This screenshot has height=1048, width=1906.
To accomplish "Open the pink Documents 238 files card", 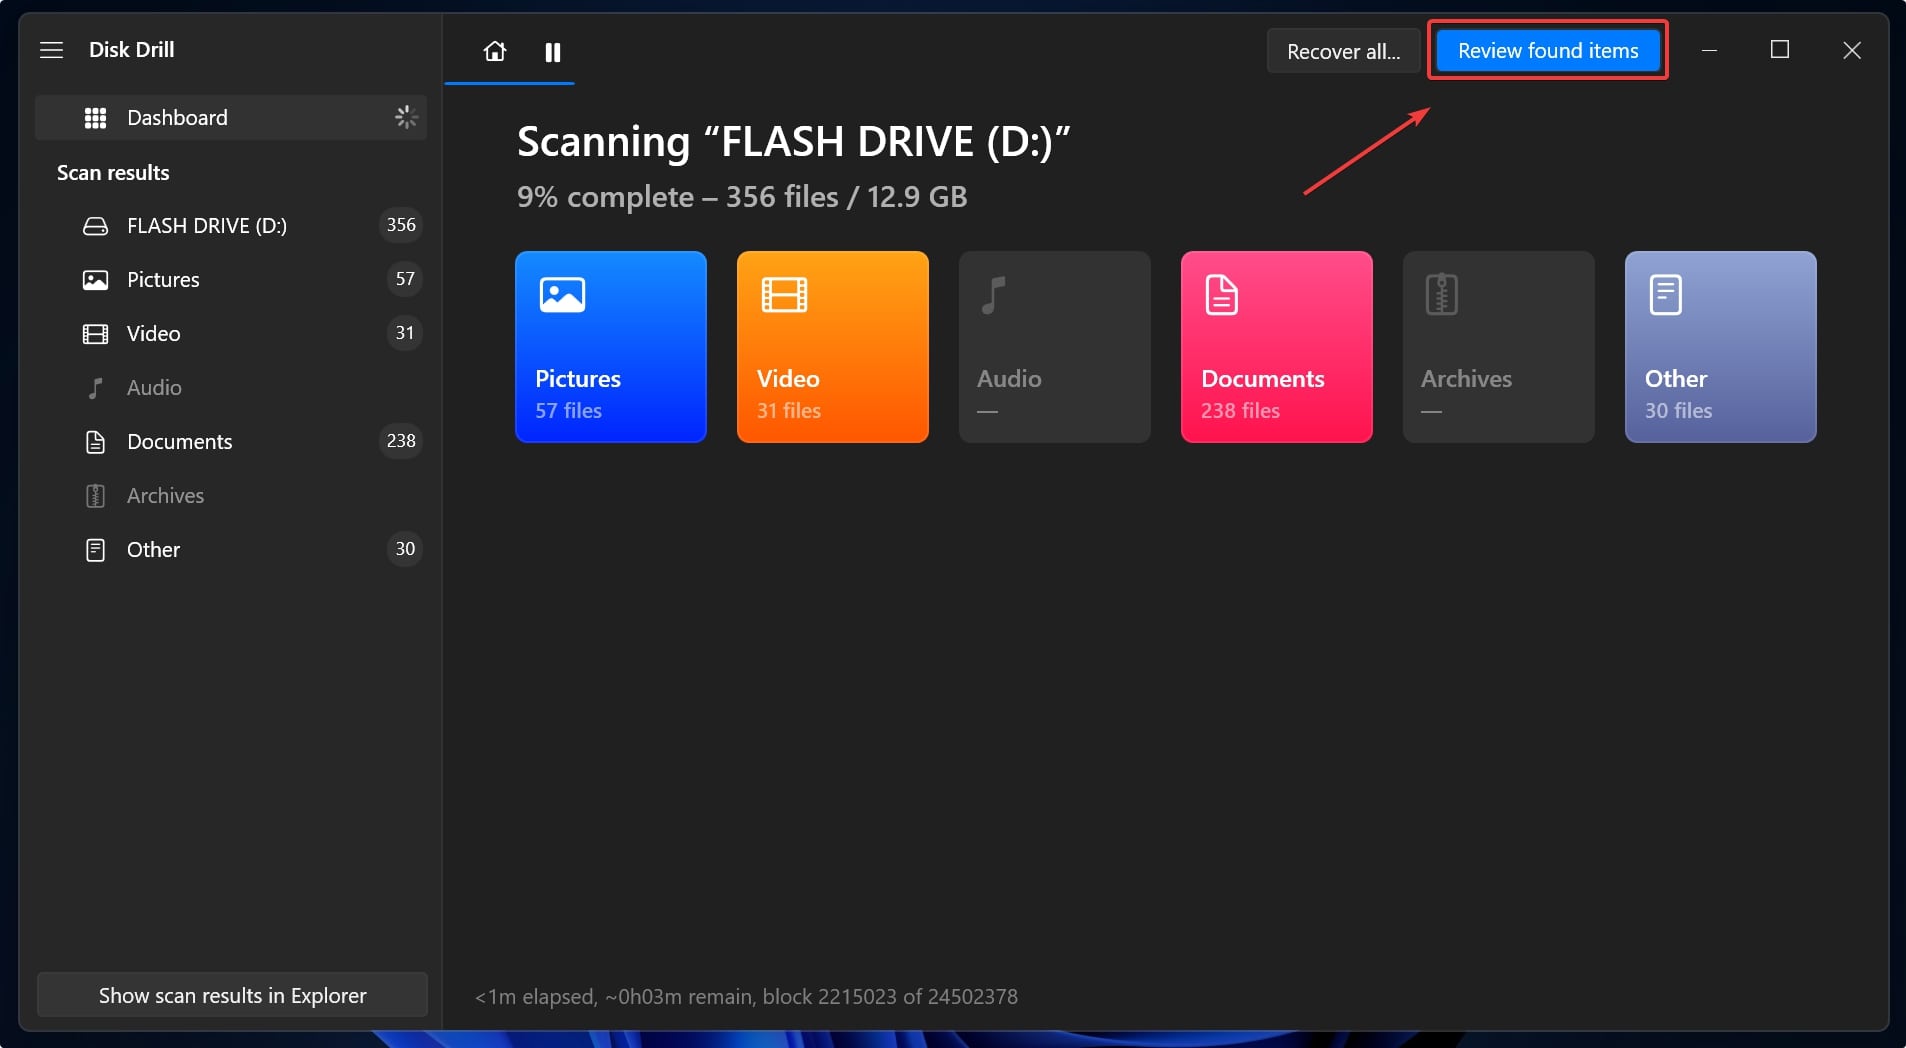I will tap(1277, 347).
